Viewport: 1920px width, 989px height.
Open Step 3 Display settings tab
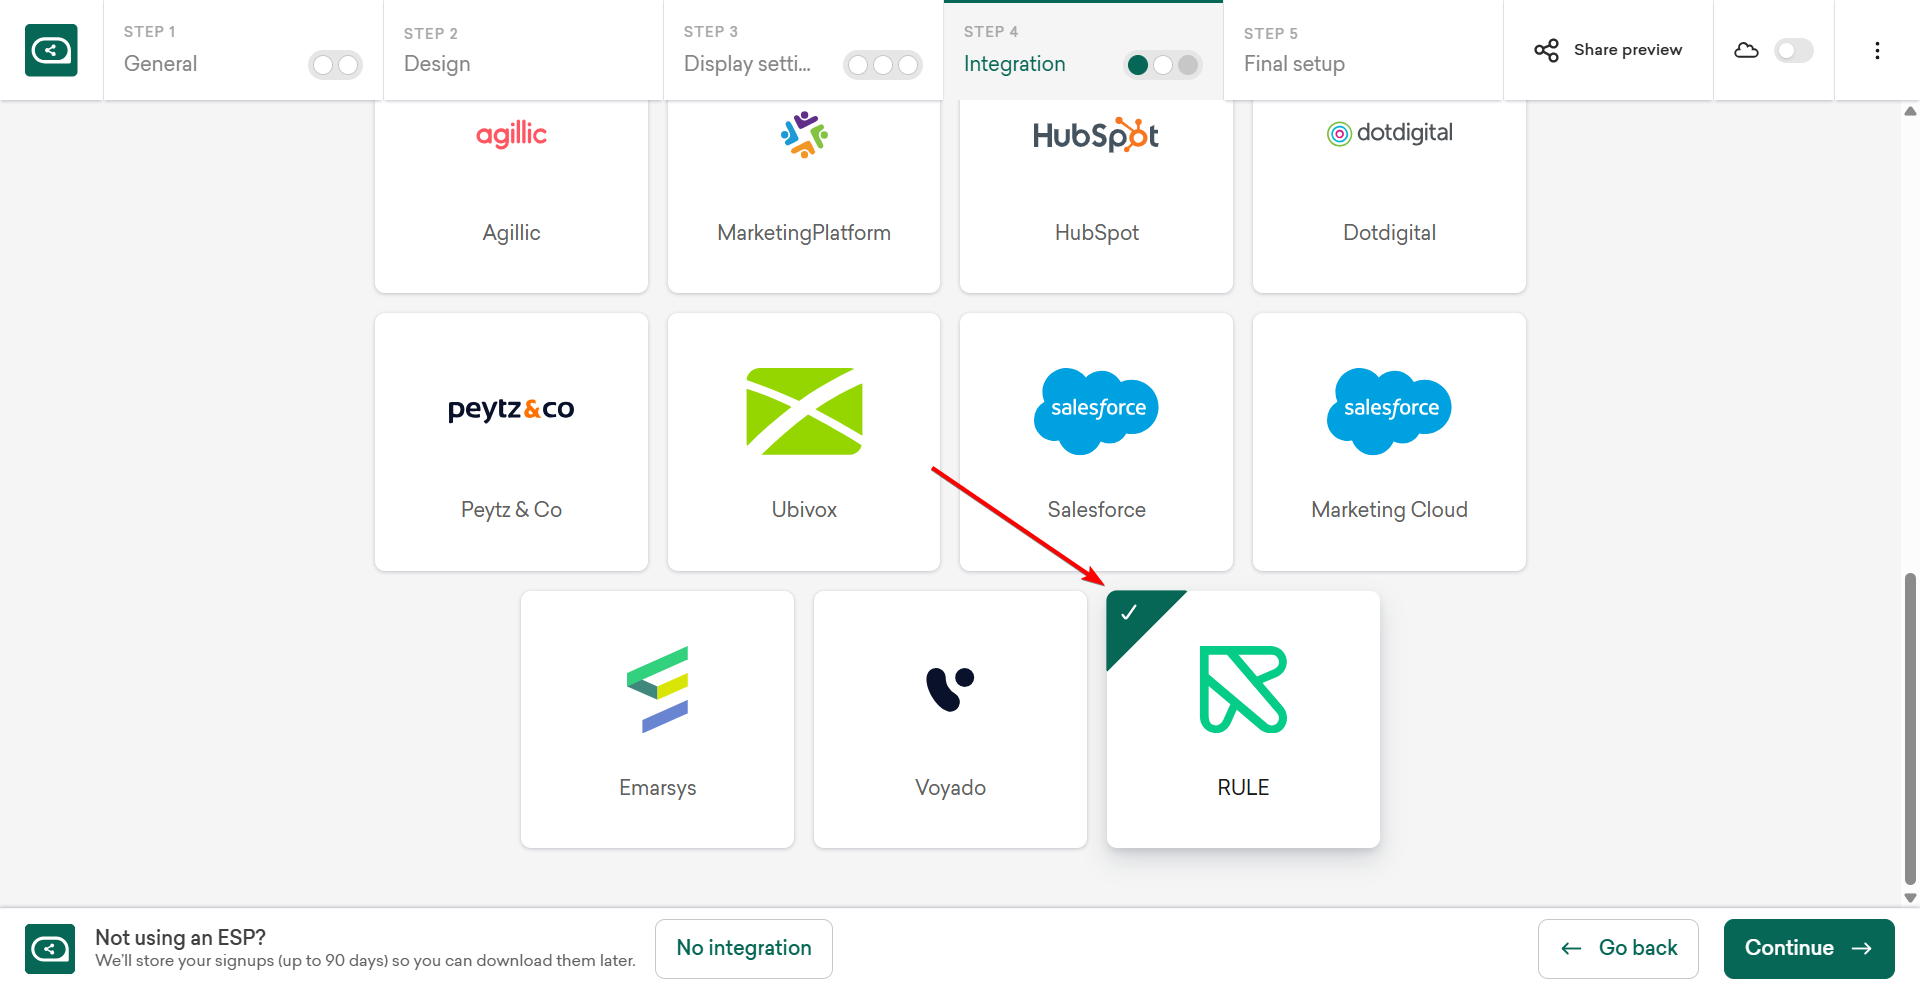(760, 50)
